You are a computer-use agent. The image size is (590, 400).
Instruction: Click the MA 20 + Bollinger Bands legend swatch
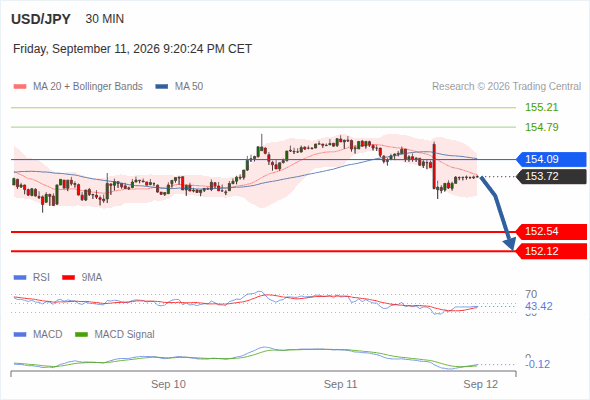(x=20, y=87)
